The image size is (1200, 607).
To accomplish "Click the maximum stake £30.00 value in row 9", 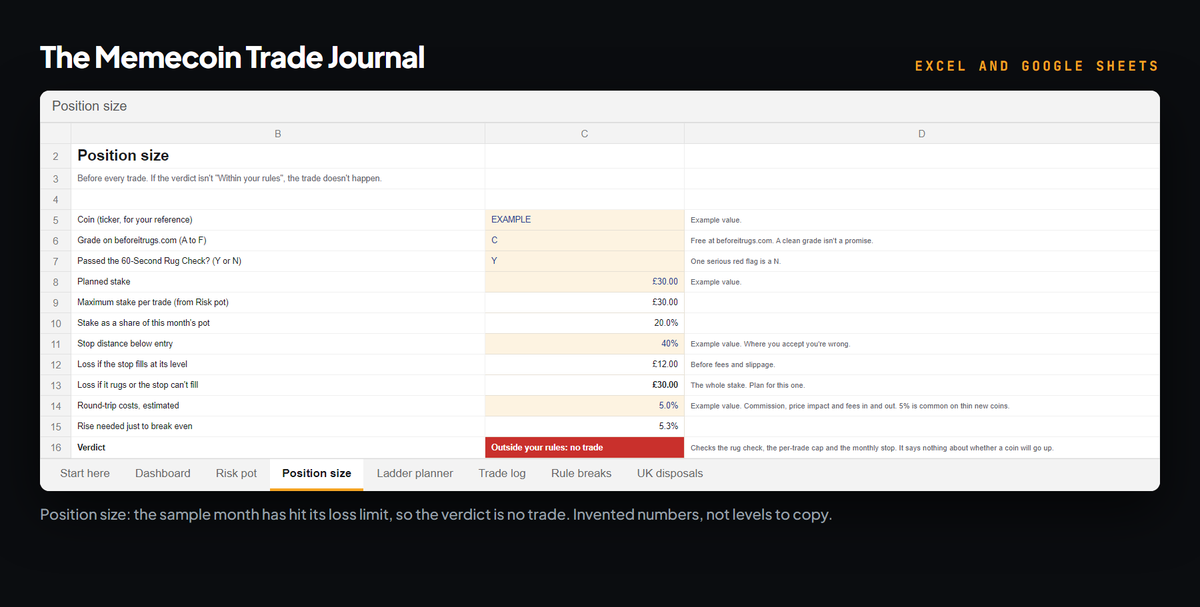I will (x=664, y=302).
